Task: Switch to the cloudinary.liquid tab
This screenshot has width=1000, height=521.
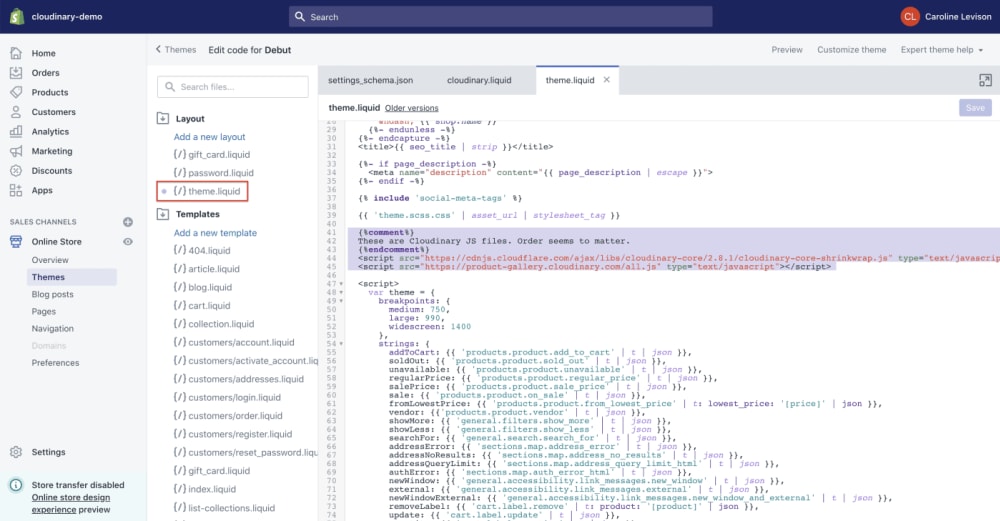Action: click(x=479, y=80)
